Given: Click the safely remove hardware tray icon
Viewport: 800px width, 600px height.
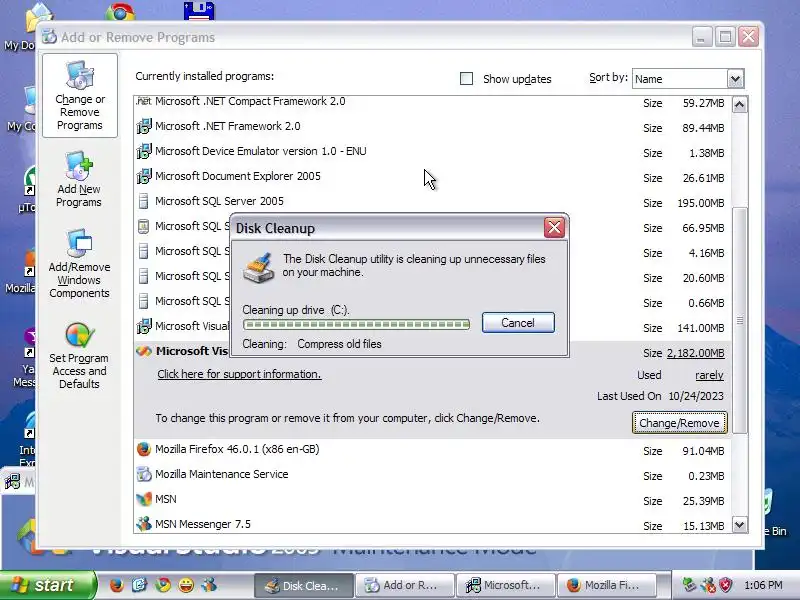Looking at the screenshot, I should point(689,585).
